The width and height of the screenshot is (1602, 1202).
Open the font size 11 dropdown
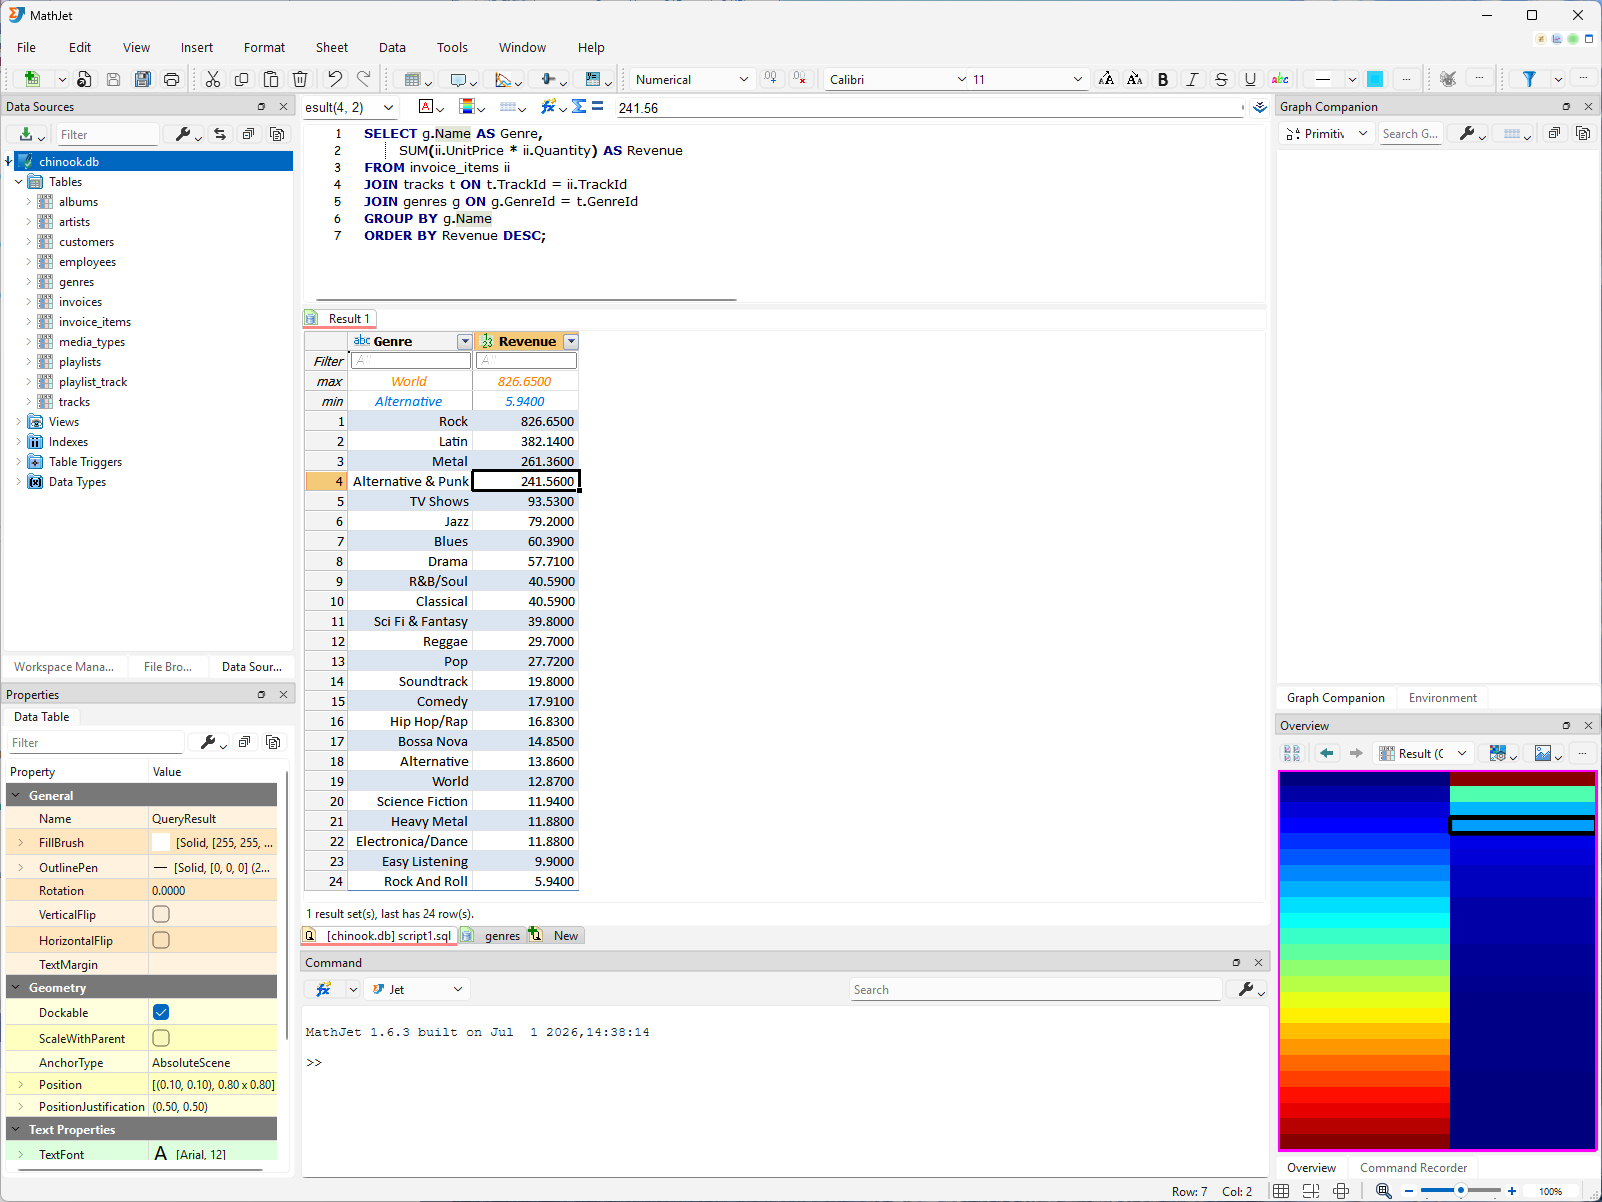pyautogui.click(x=1027, y=79)
